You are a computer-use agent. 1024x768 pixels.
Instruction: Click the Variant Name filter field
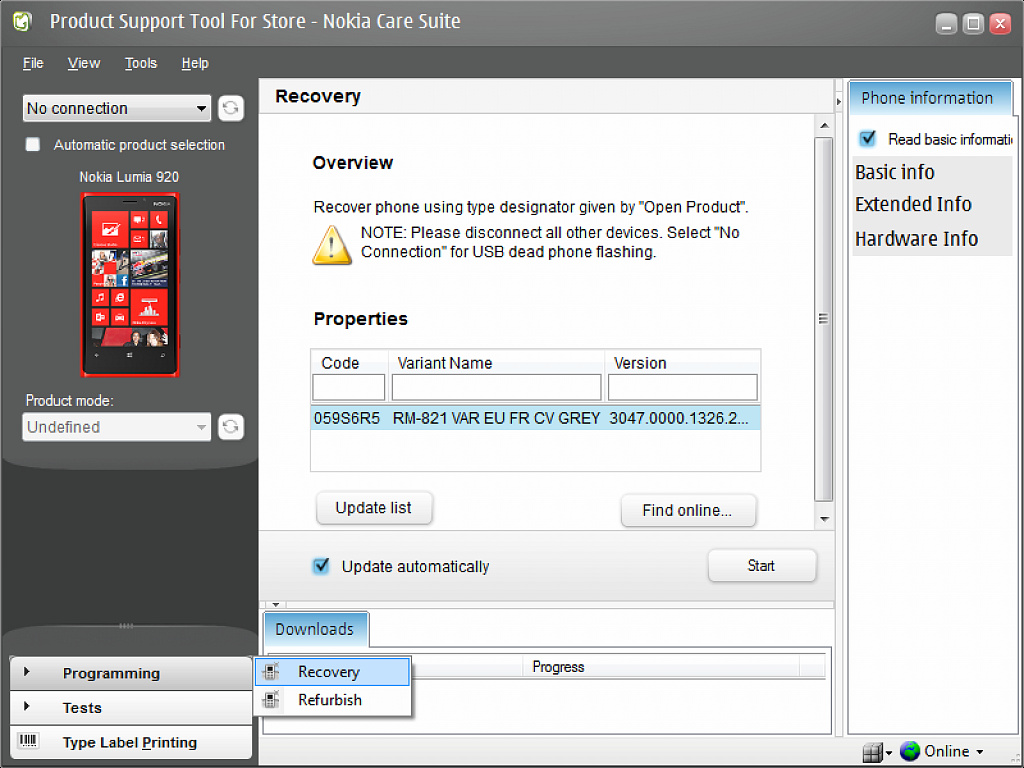pyautogui.click(x=496, y=387)
